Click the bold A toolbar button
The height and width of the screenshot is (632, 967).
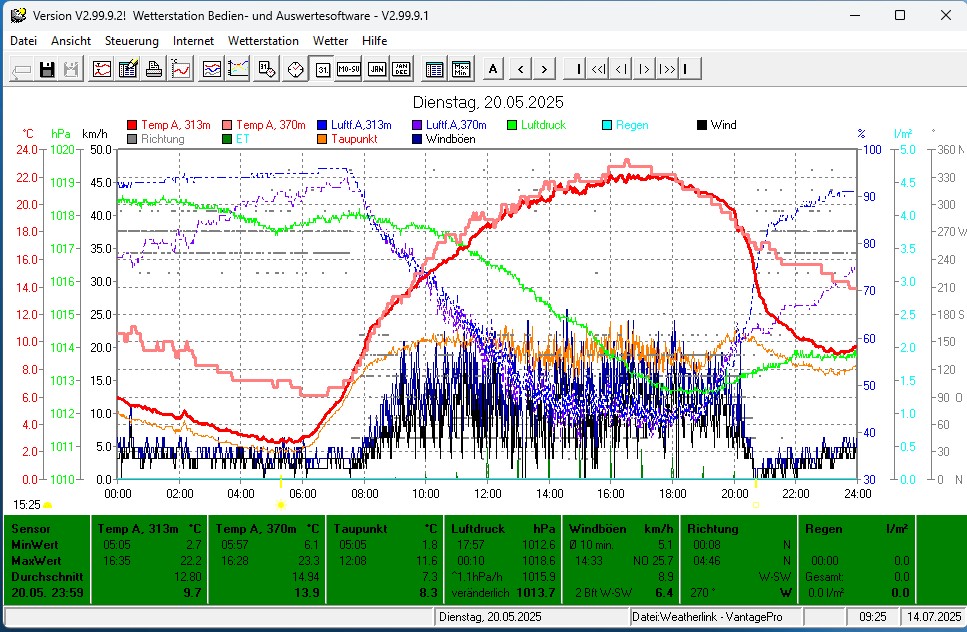coord(493,69)
